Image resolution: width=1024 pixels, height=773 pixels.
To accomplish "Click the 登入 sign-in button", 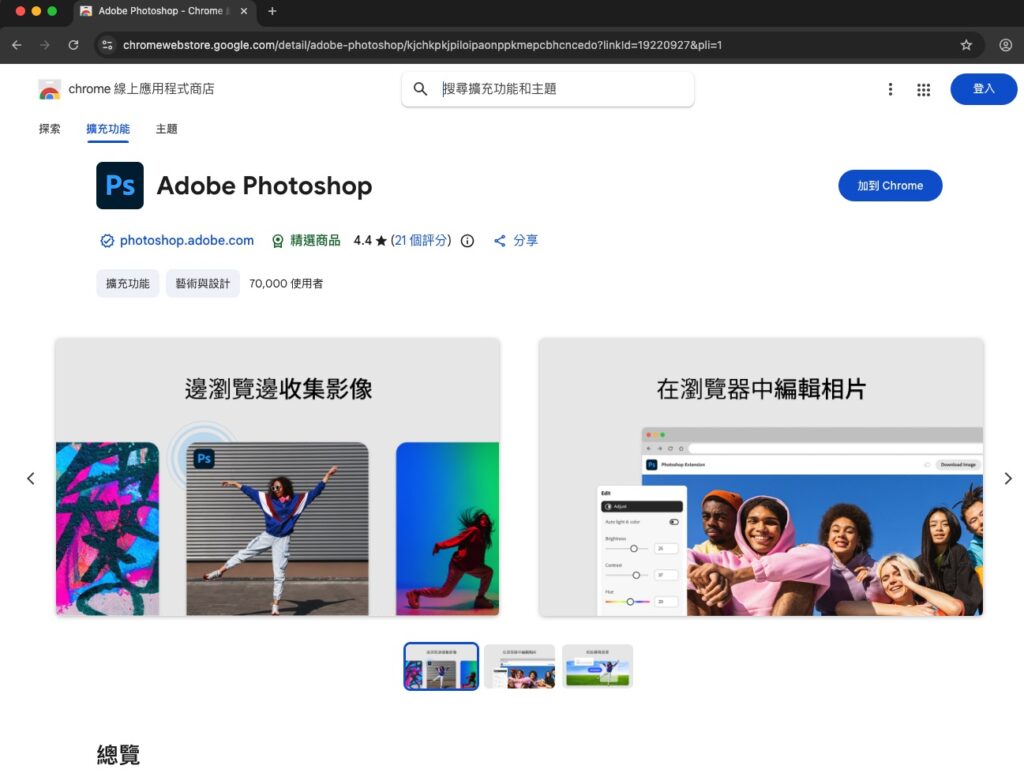I will (983, 89).
